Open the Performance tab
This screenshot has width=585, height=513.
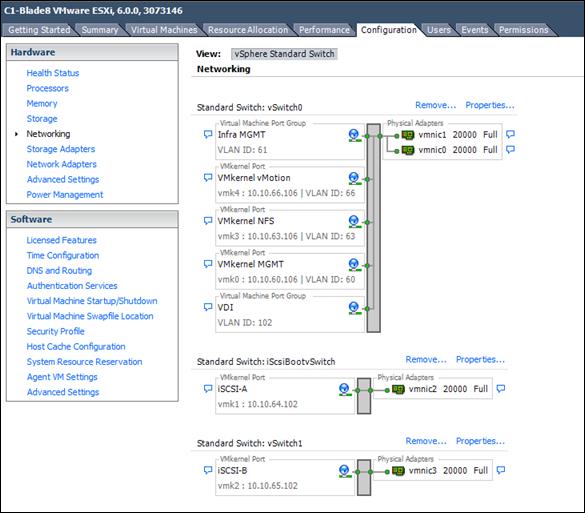pos(324,30)
